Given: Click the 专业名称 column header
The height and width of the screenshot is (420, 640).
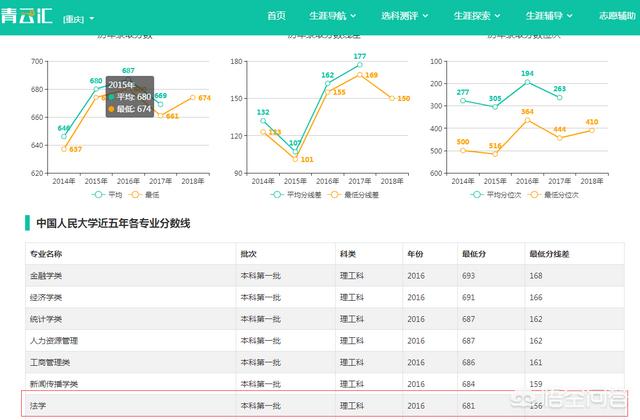Looking at the screenshot, I should coord(46,254).
